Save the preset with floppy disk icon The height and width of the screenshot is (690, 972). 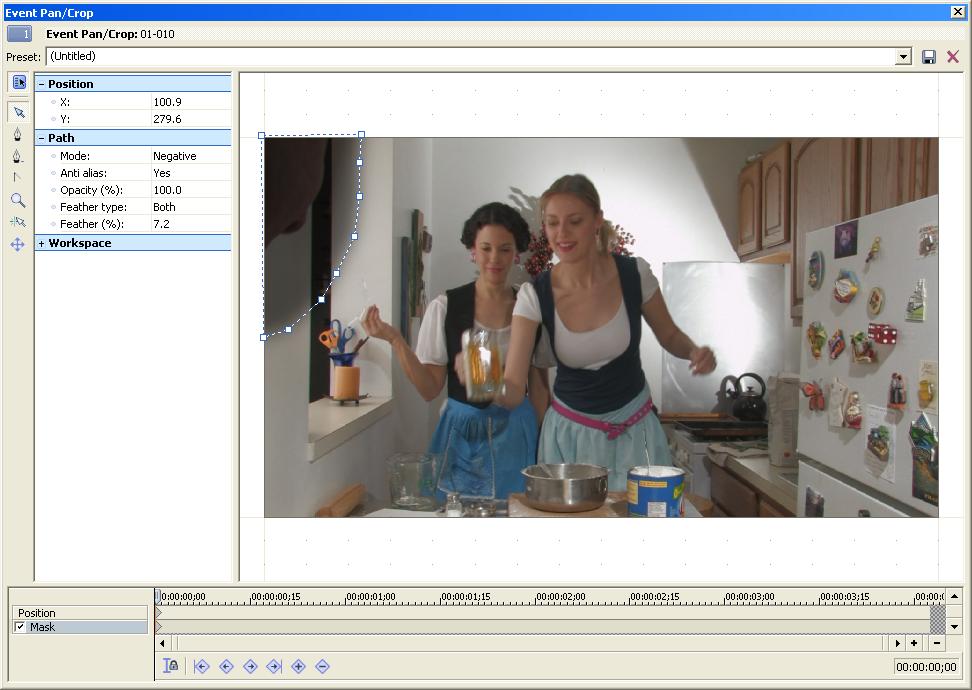[x=929, y=57]
